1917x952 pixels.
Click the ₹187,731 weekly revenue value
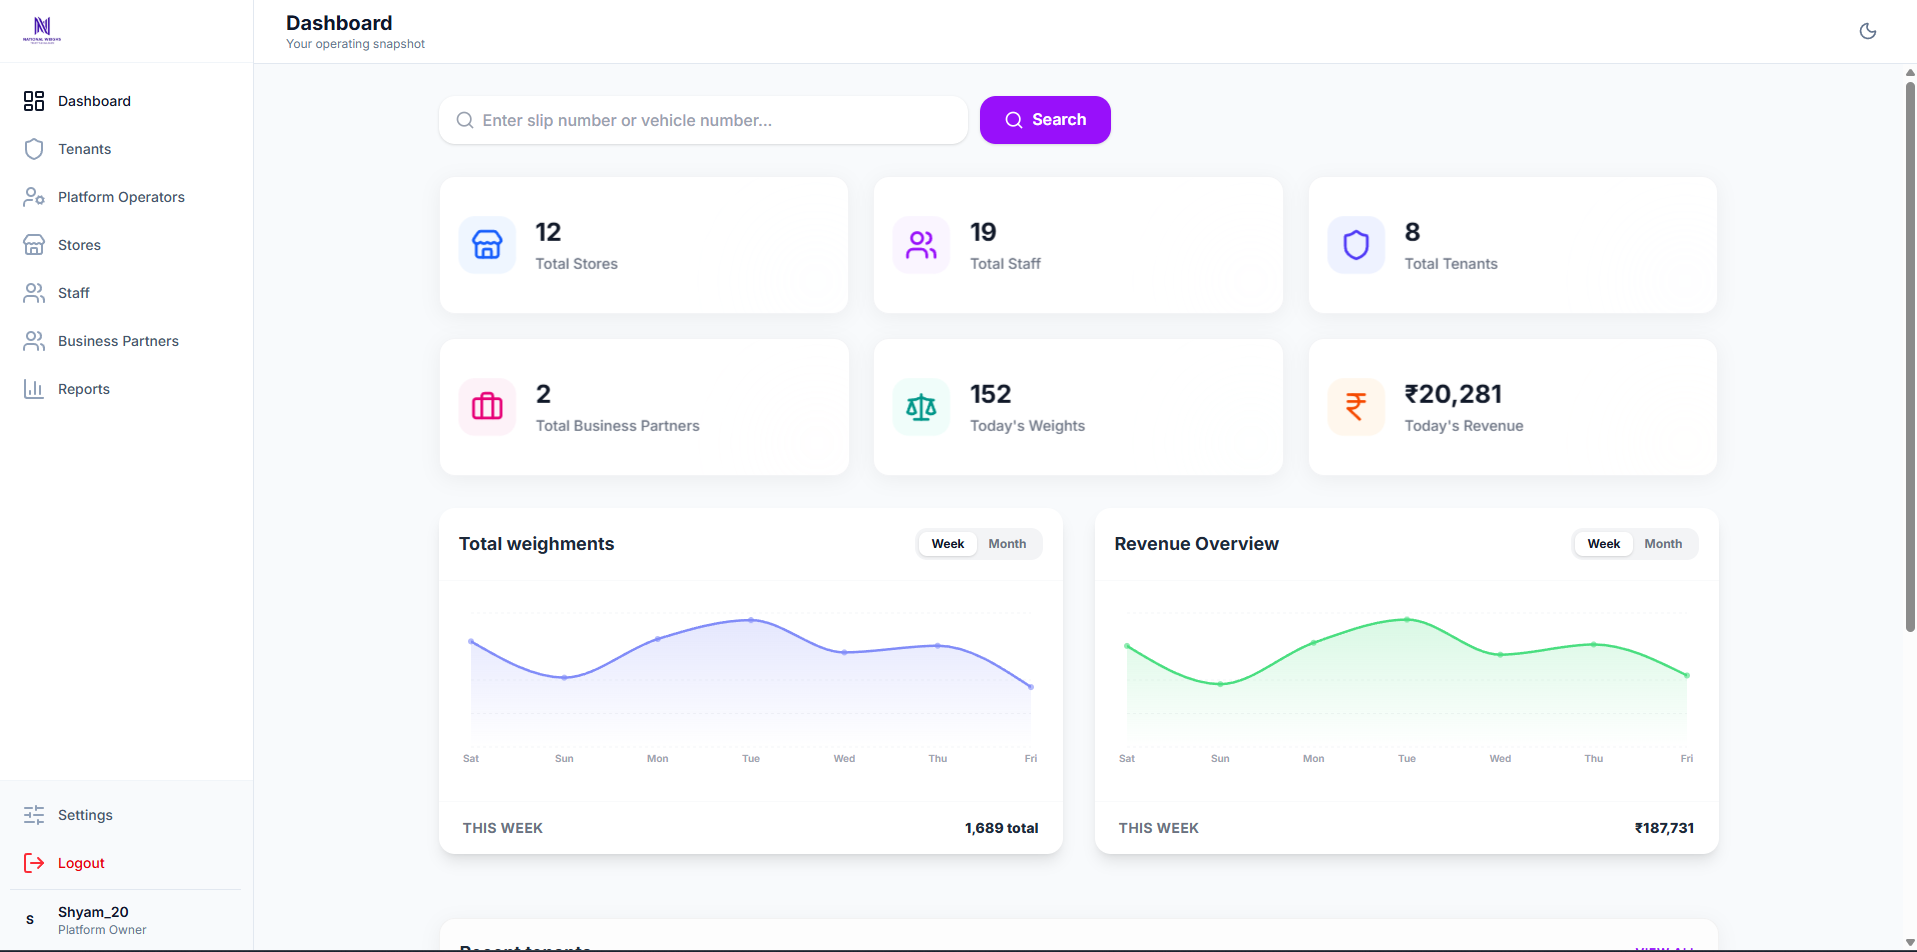(x=1664, y=828)
